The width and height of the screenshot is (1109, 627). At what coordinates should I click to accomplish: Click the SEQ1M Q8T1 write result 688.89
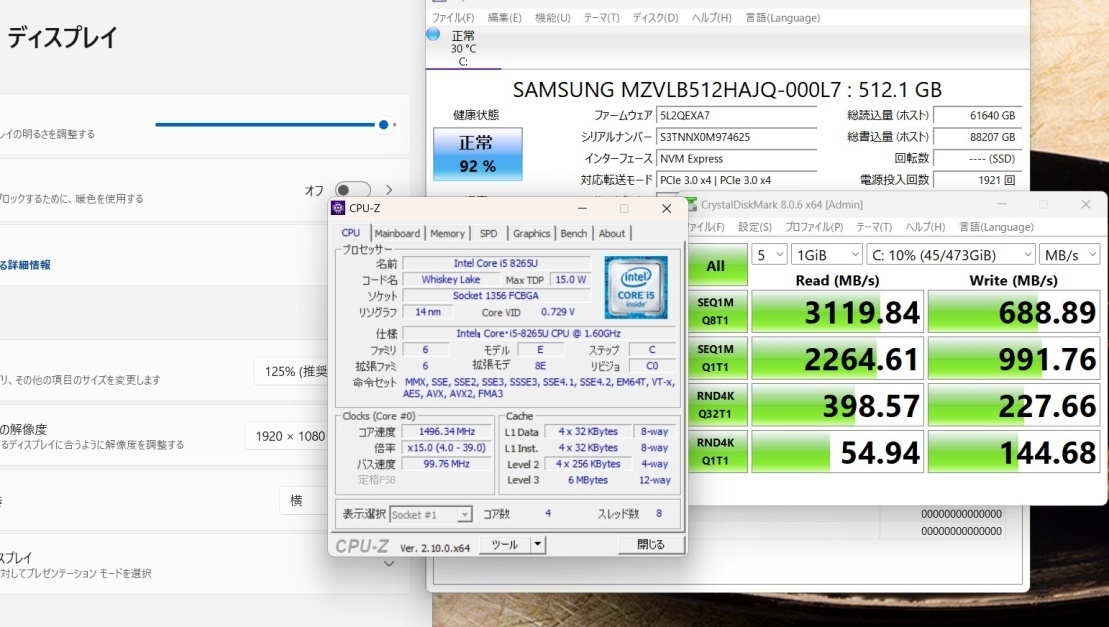coord(1014,312)
